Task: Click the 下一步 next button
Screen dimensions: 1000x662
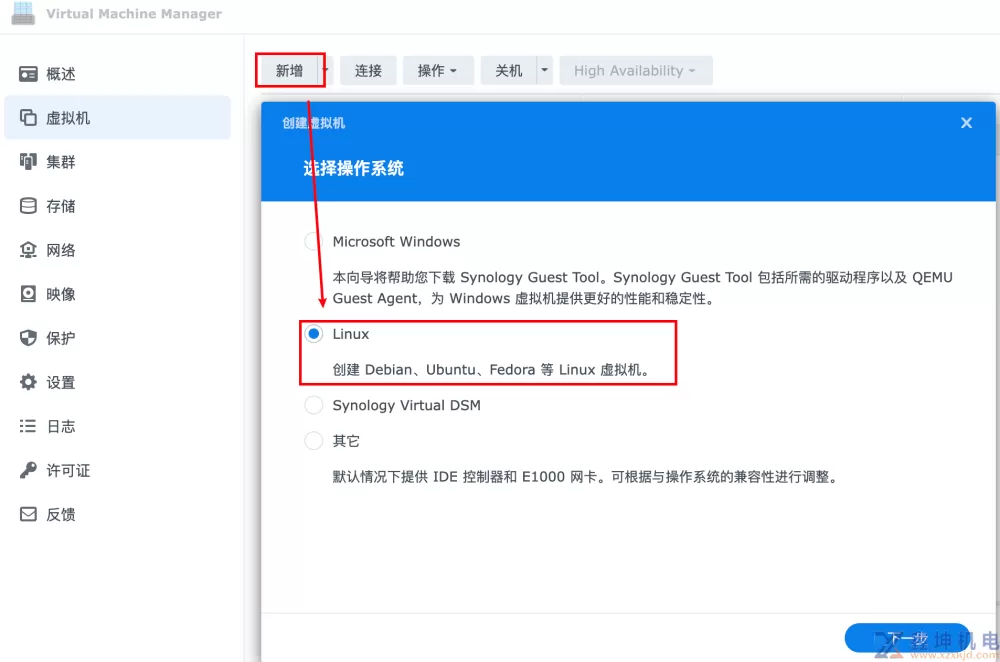Action: tap(907, 638)
